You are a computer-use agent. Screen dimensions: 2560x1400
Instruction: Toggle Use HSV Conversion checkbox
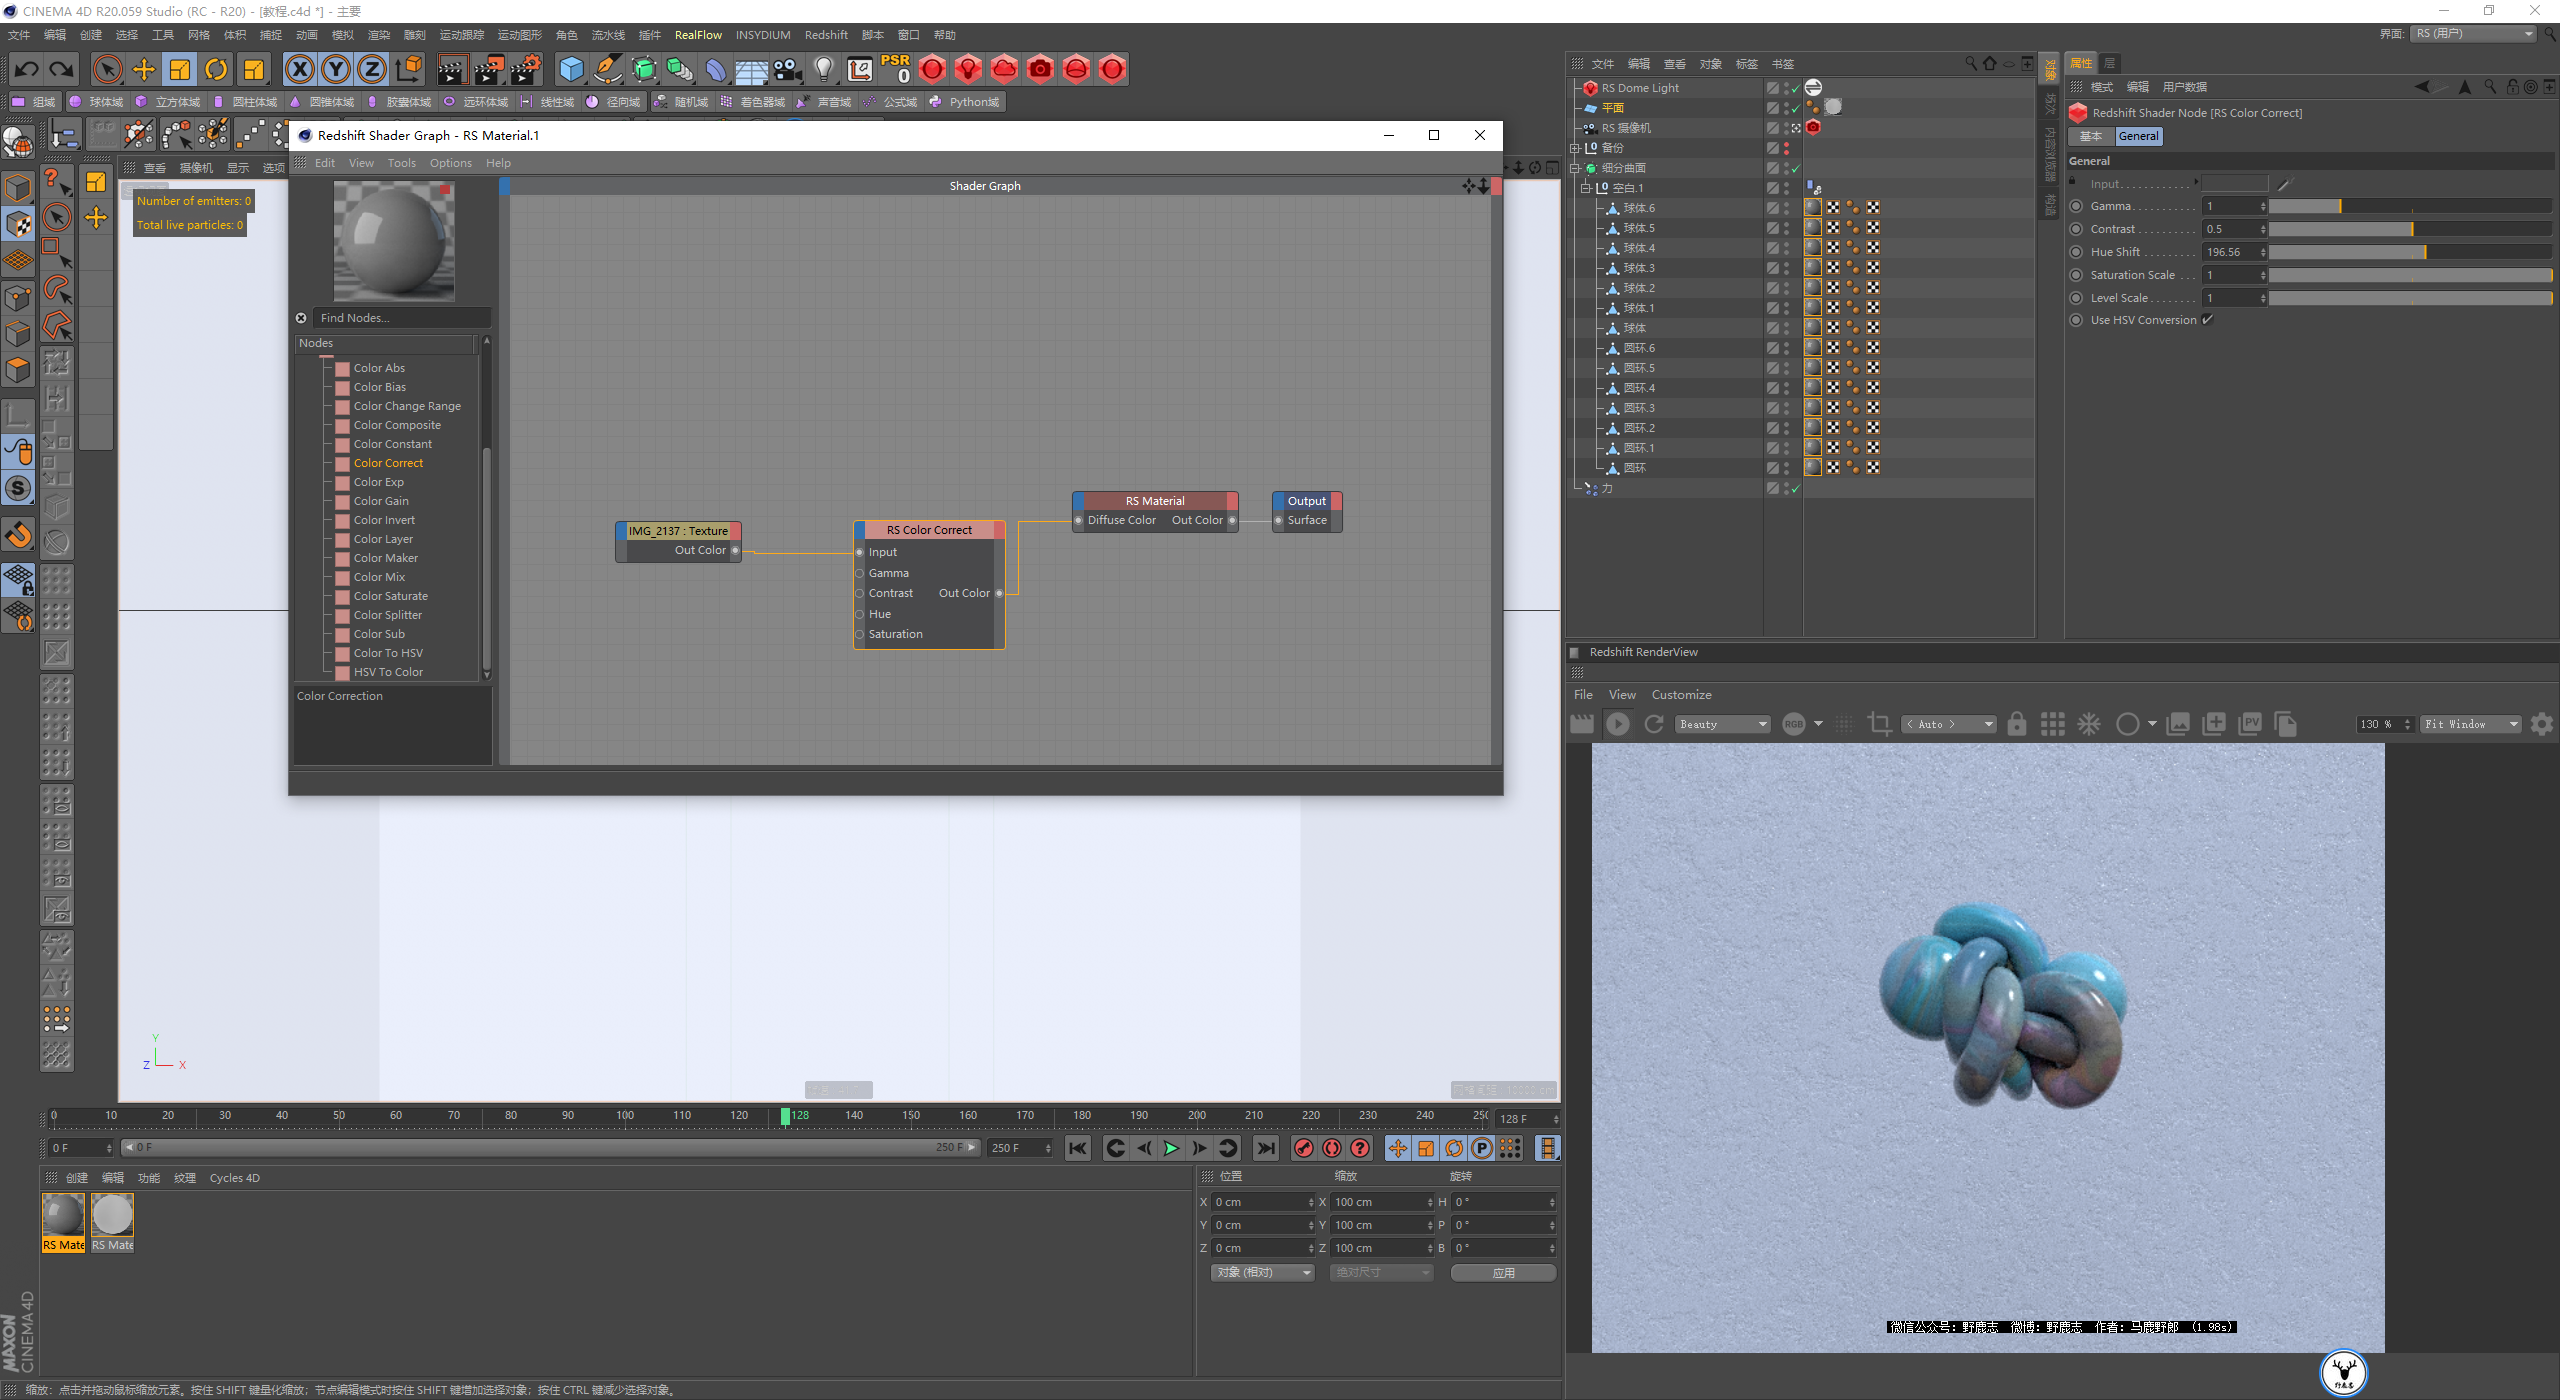[2208, 320]
